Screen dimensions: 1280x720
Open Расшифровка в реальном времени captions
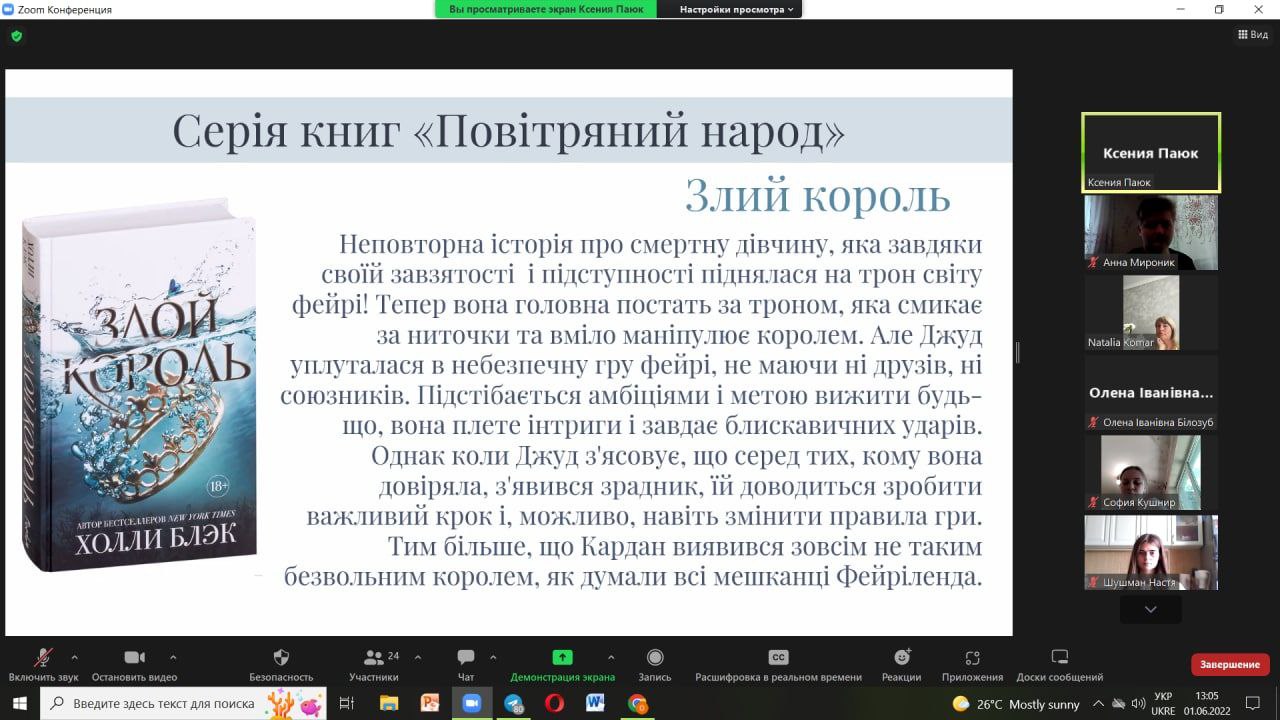click(778, 664)
